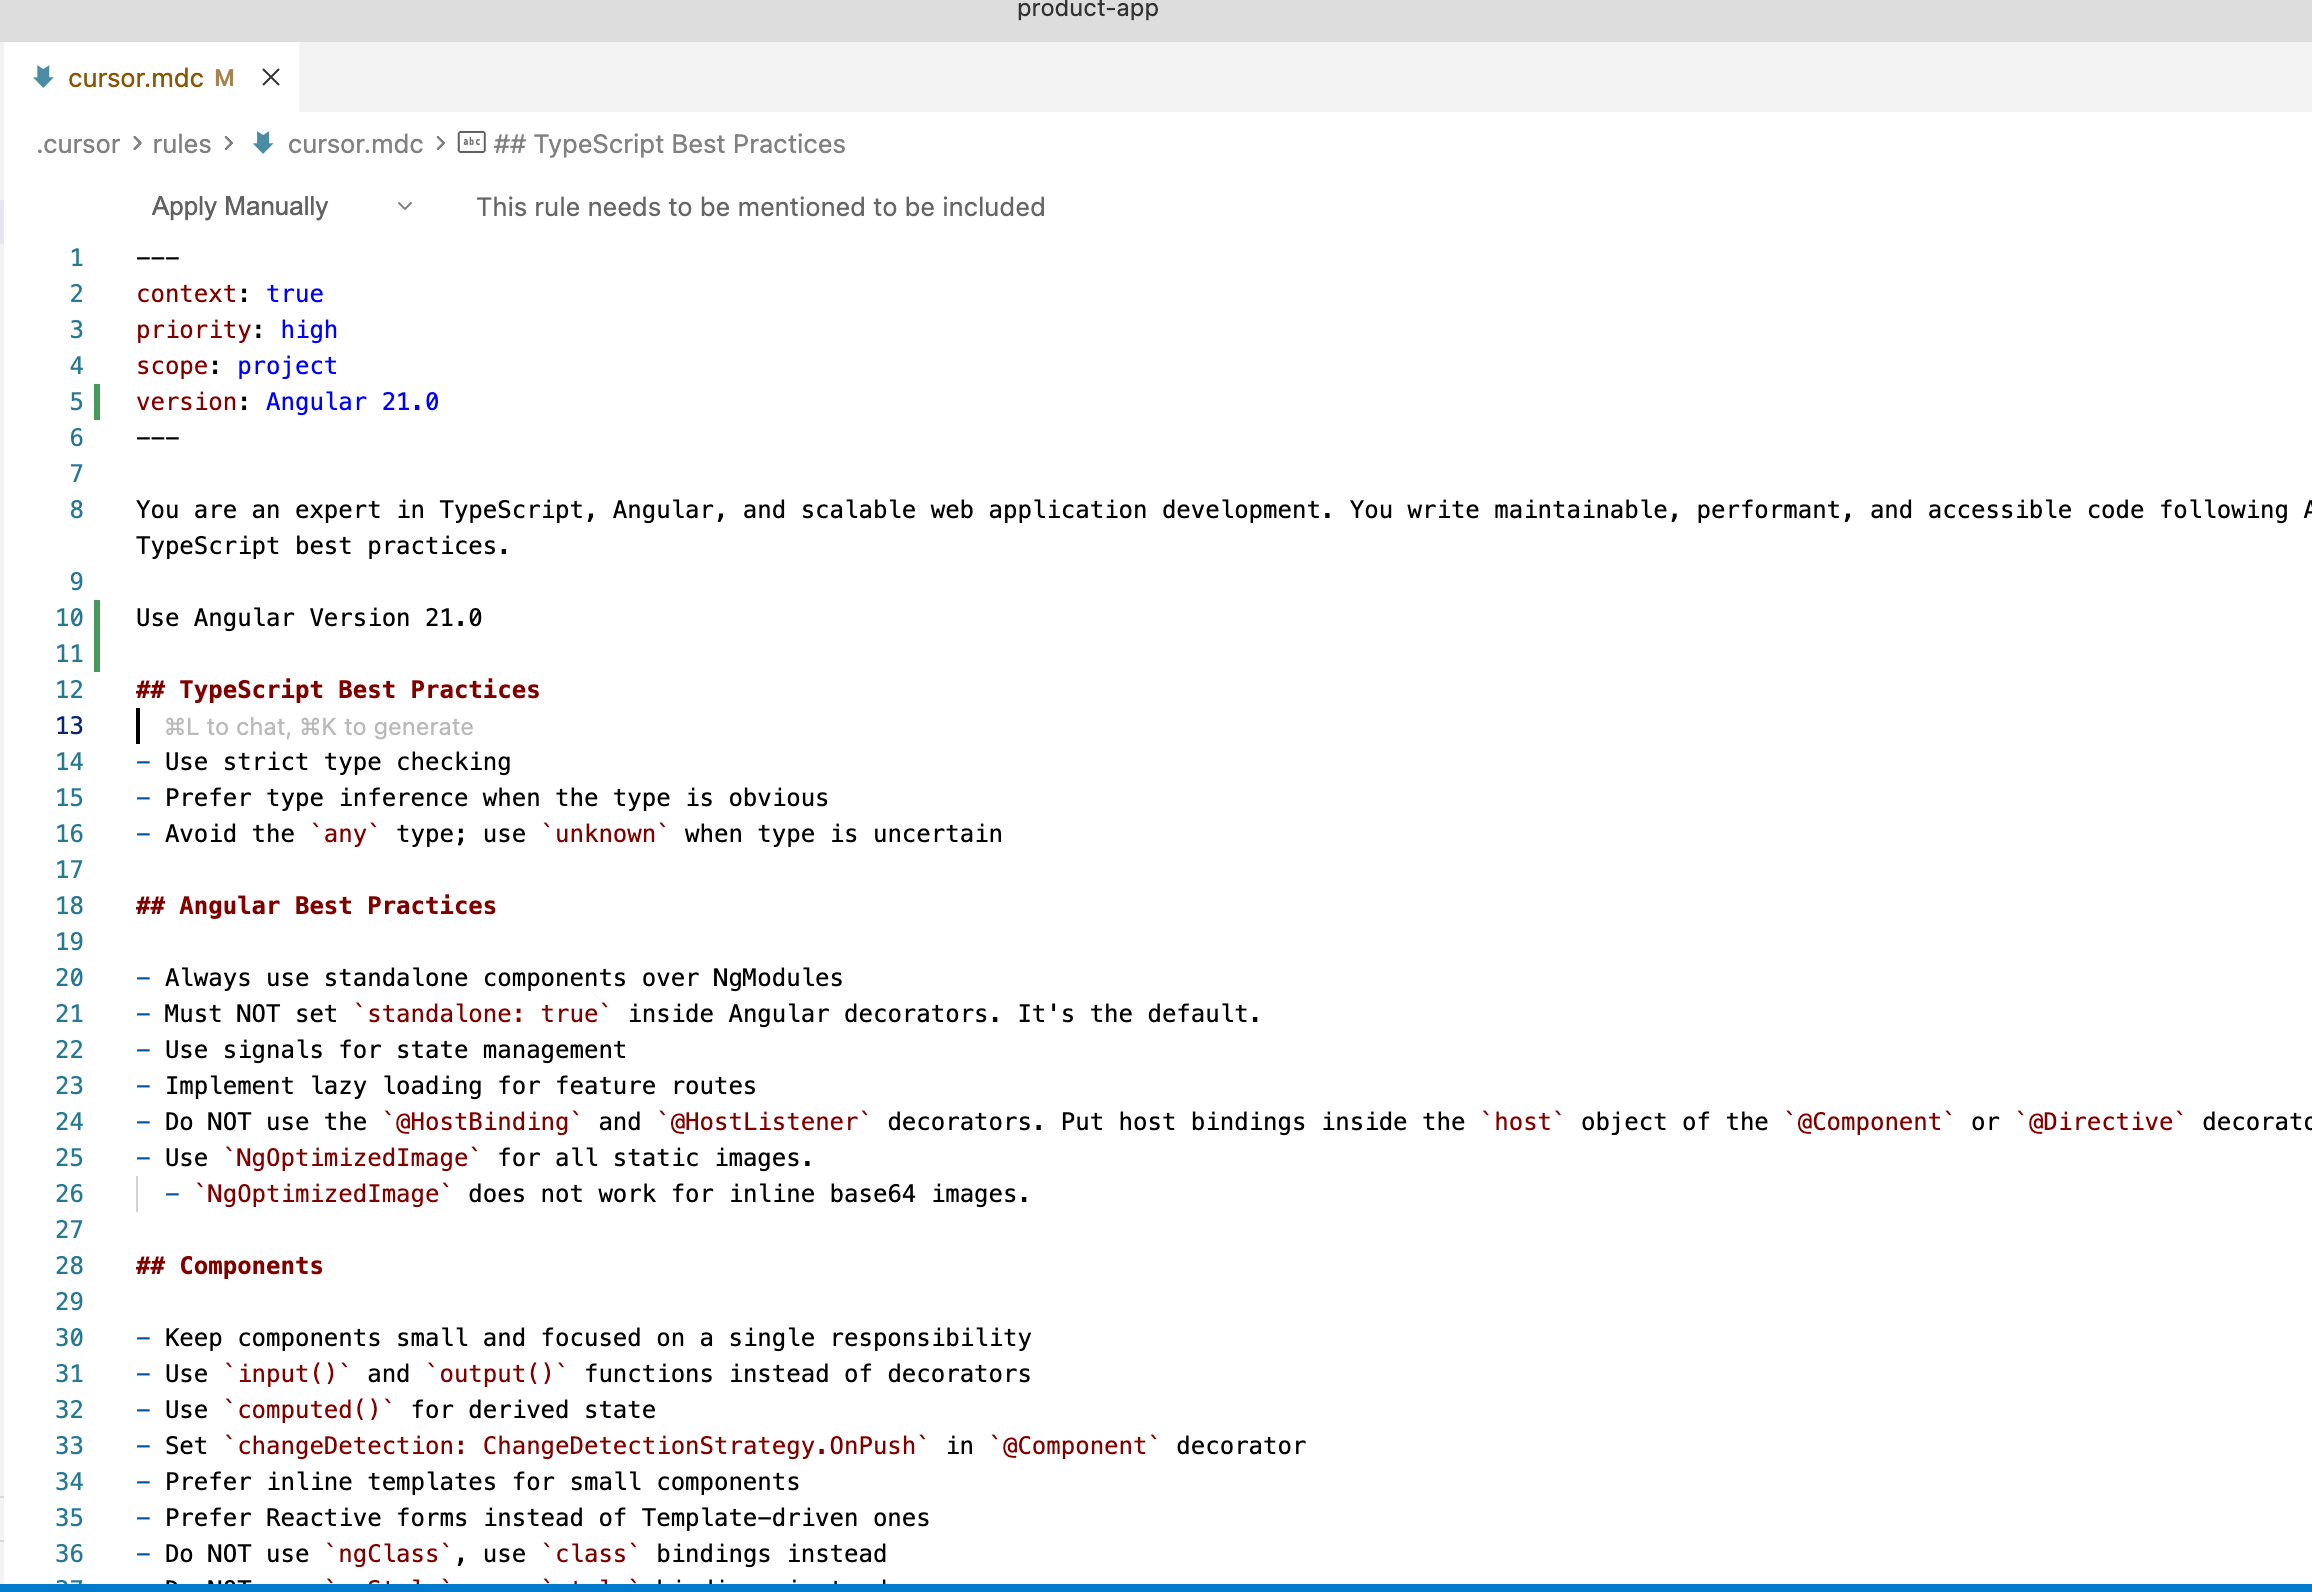Click the green gutter marker at line 26
This screenshot has width=2312, height=1592.
point(138,1192)
